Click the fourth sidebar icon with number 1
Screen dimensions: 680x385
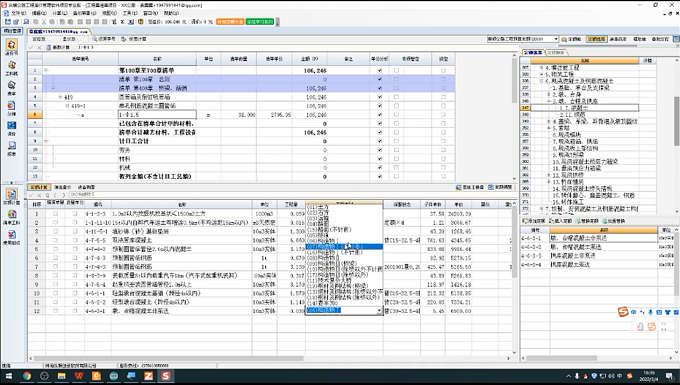point(12,105)
